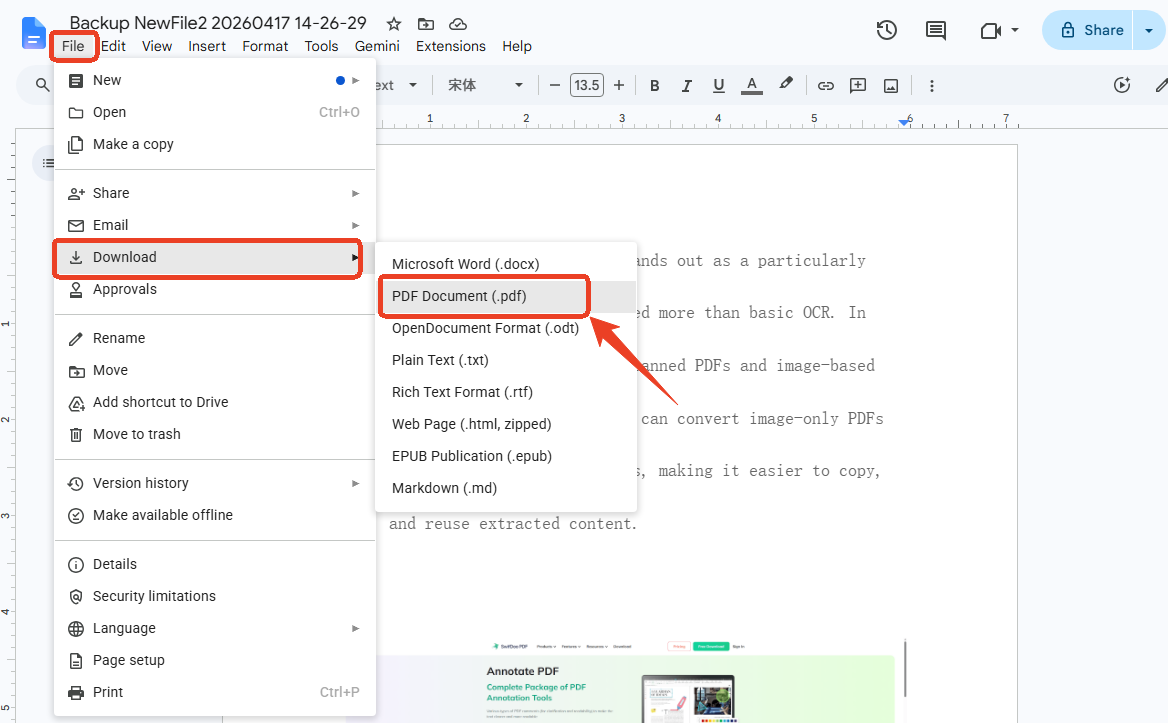
Task: Open the comments panel icon
Action: 936,31
